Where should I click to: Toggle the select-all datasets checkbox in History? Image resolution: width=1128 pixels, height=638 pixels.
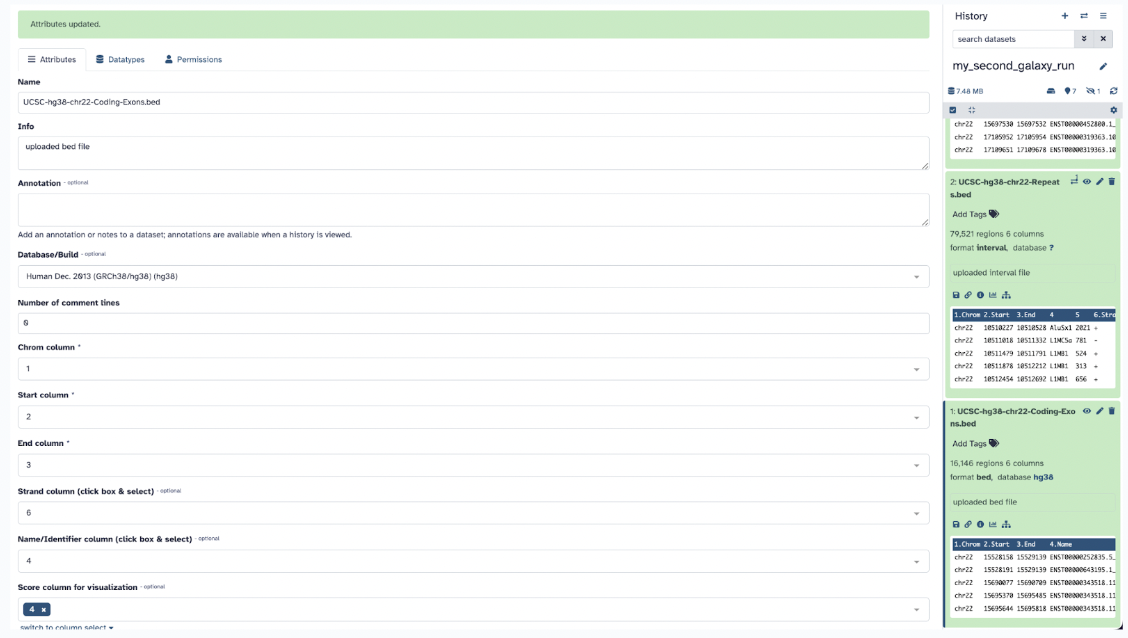[x=953, y=110]
